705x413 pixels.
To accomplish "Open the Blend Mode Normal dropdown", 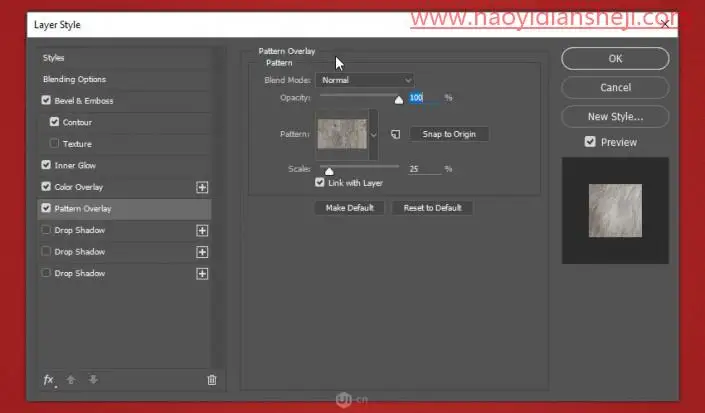I will coord(365,80).
